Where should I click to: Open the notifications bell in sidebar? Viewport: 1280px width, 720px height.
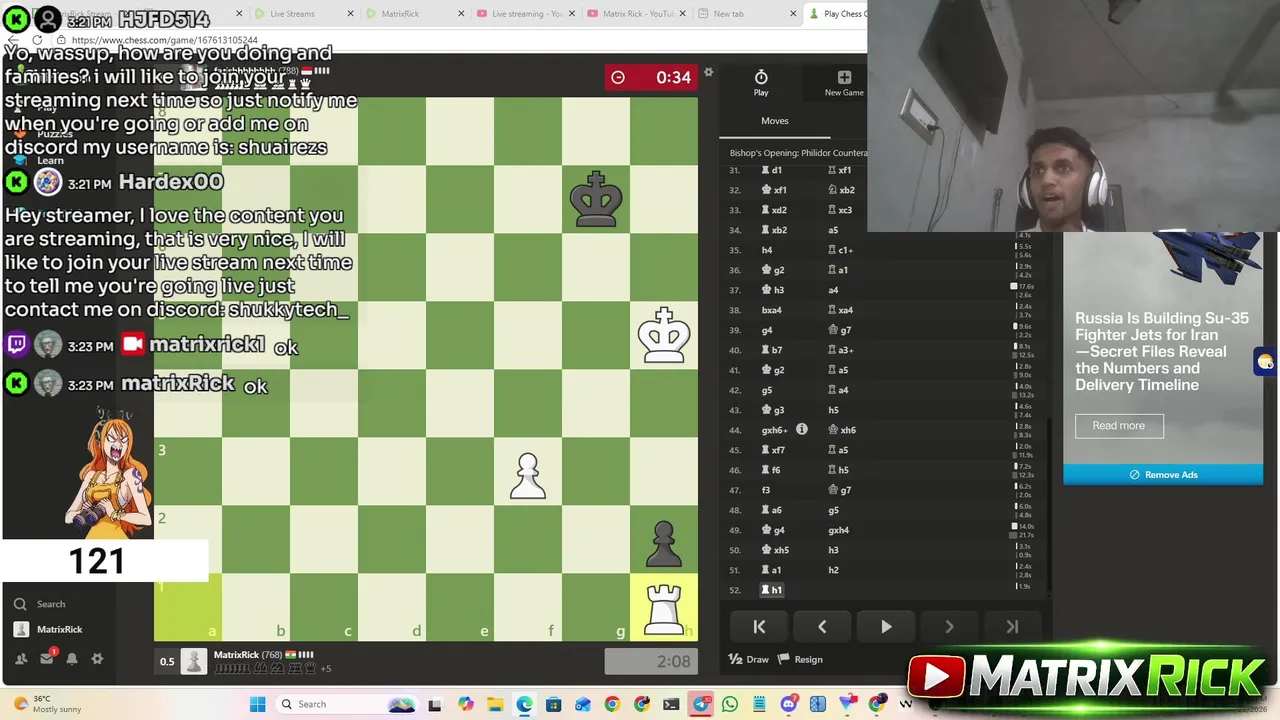click(x=72, y=659)
